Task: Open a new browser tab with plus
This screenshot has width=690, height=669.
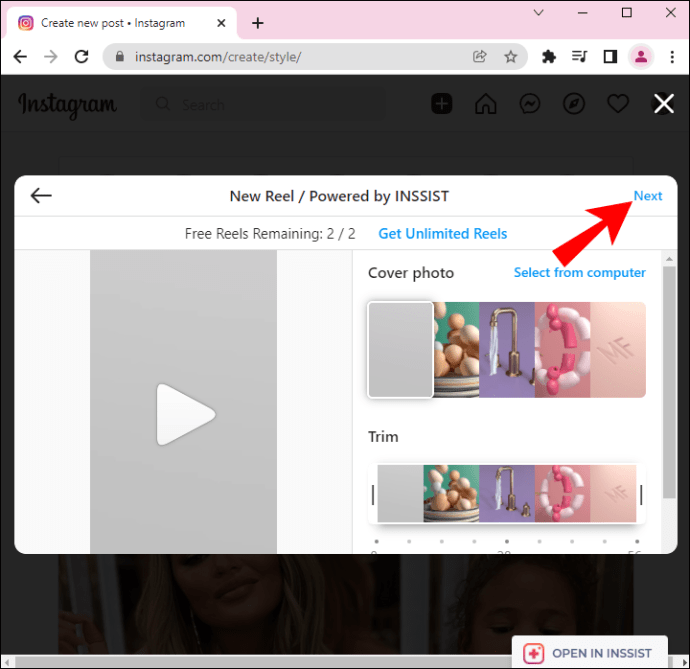Action: 258,23
